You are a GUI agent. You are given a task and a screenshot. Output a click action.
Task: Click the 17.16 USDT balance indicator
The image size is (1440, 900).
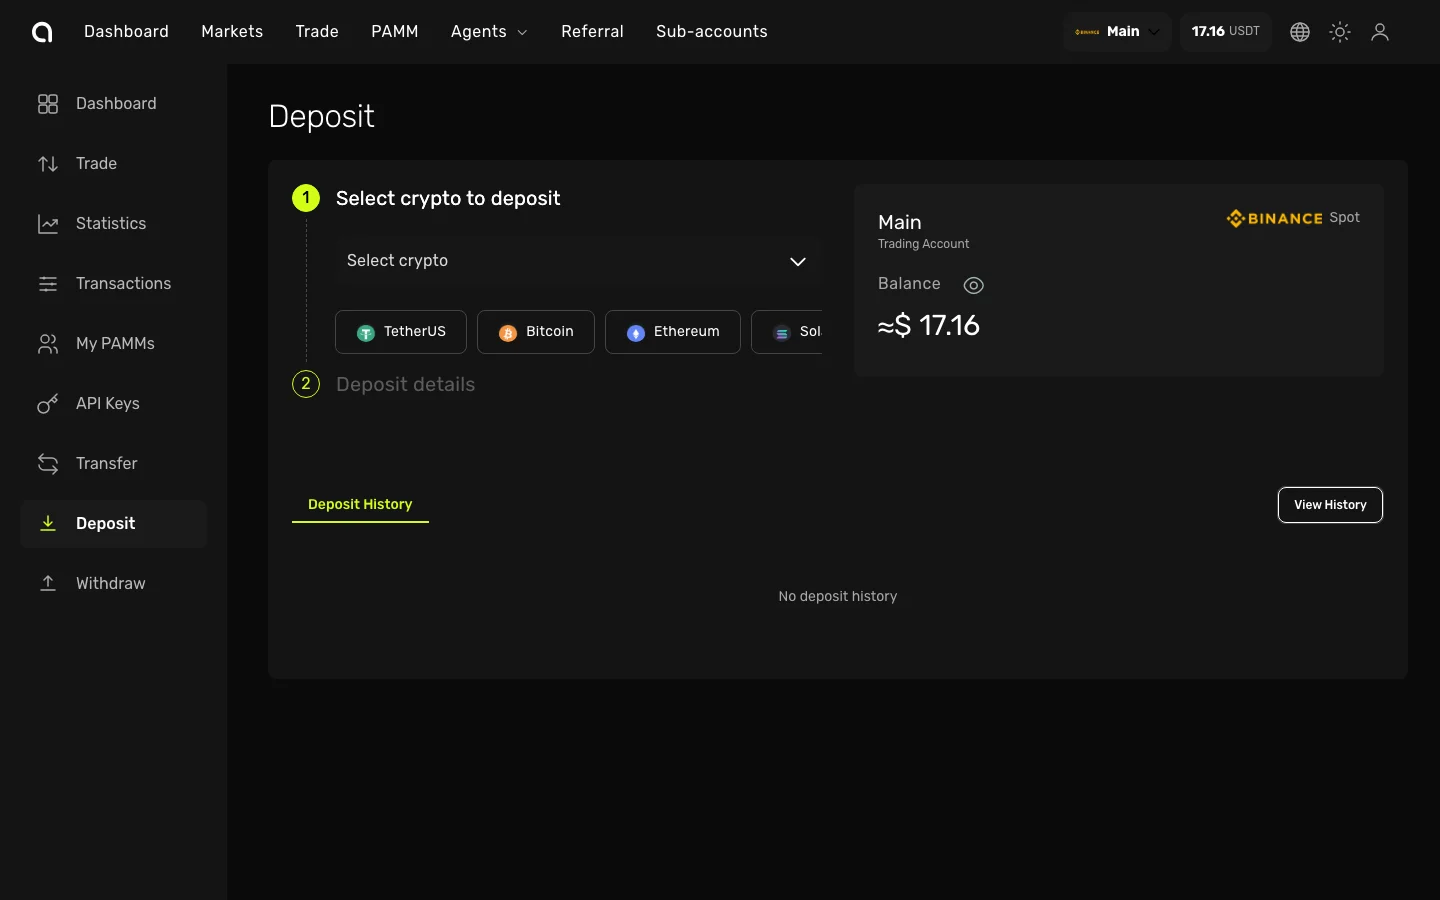pos(1225,32)
